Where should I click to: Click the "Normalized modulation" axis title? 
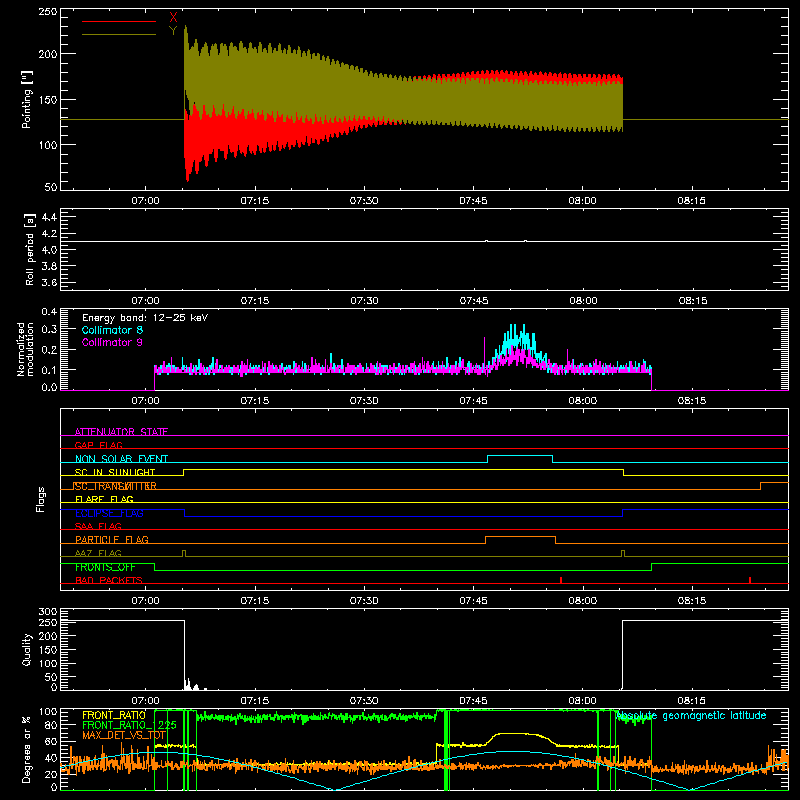[x=26, y=349]
